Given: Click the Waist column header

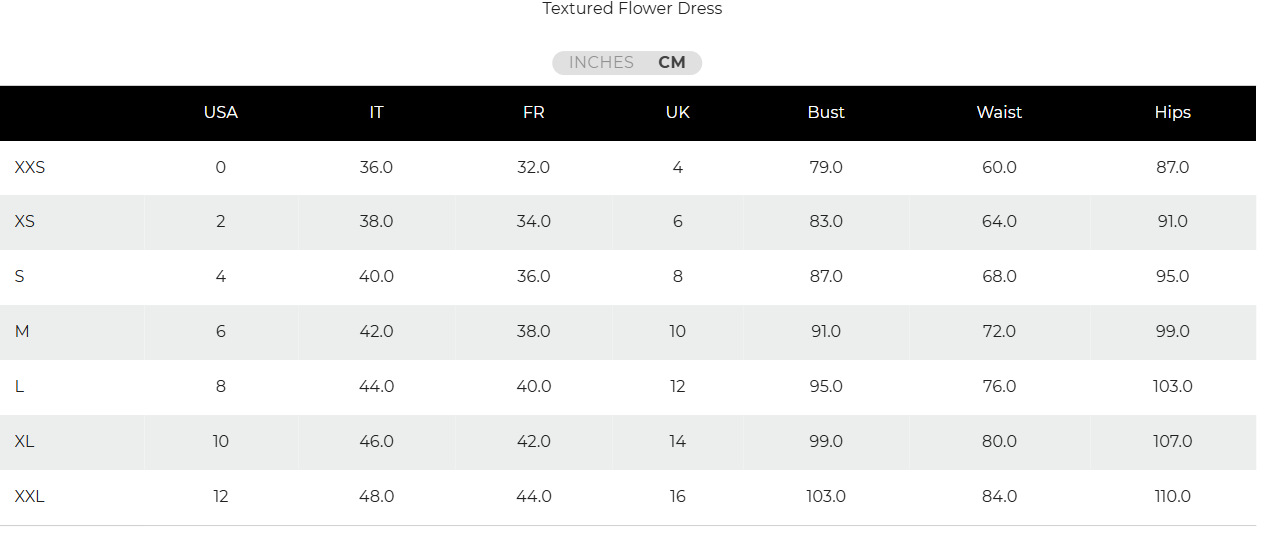Looking at the screenshot, I should pos(999,112).
